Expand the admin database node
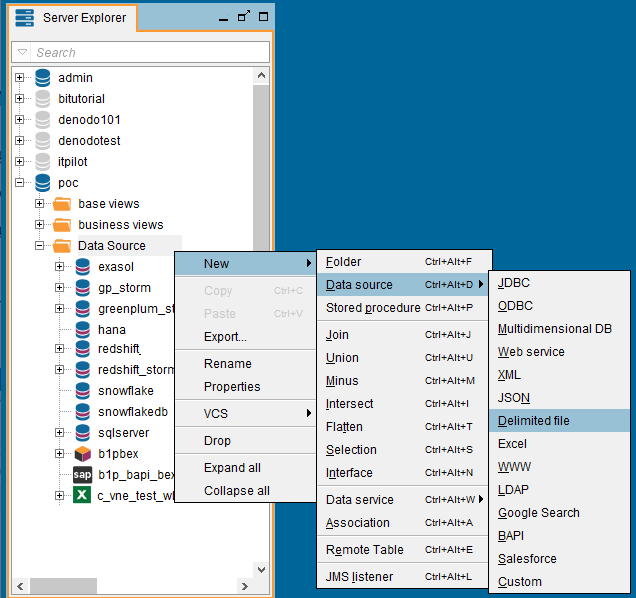The width and height of the screenshot is (636, 598). pyautogui.click(x=19, y=77)
